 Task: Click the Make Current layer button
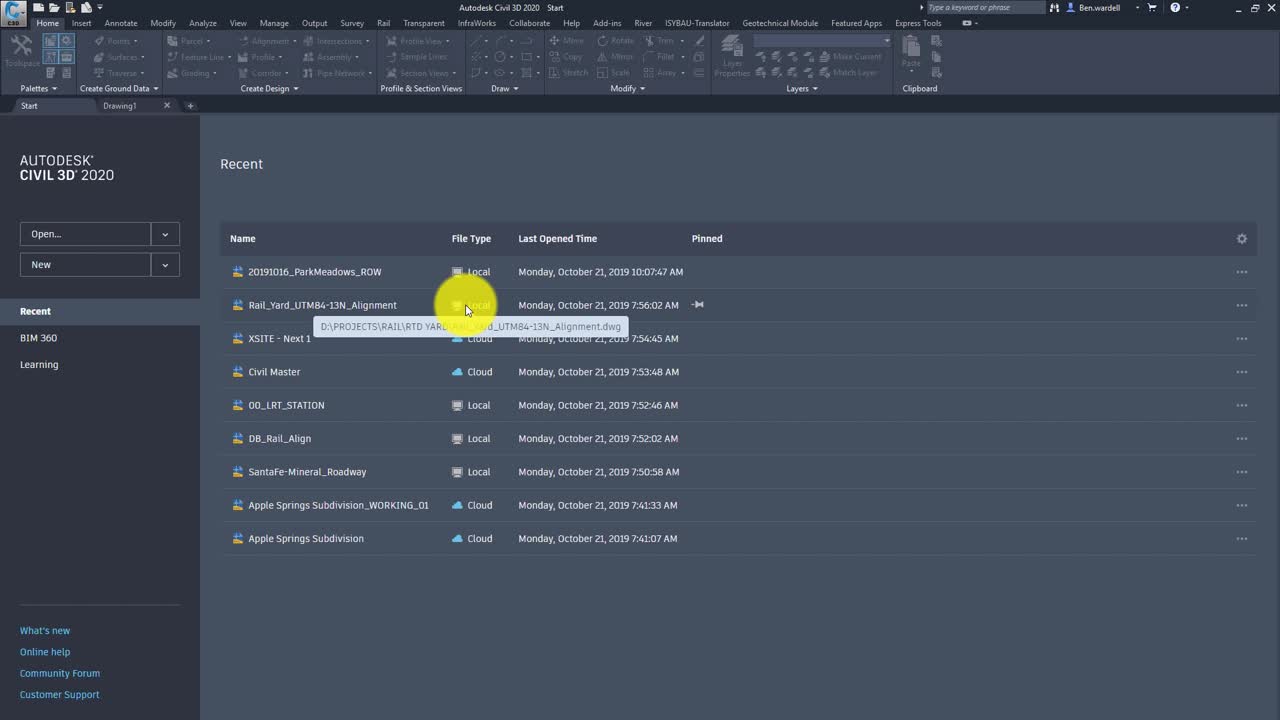coord(849,57)
